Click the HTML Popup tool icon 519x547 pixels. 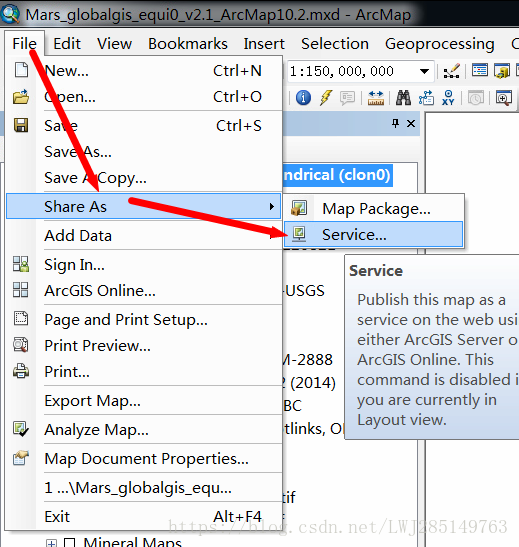347,98
